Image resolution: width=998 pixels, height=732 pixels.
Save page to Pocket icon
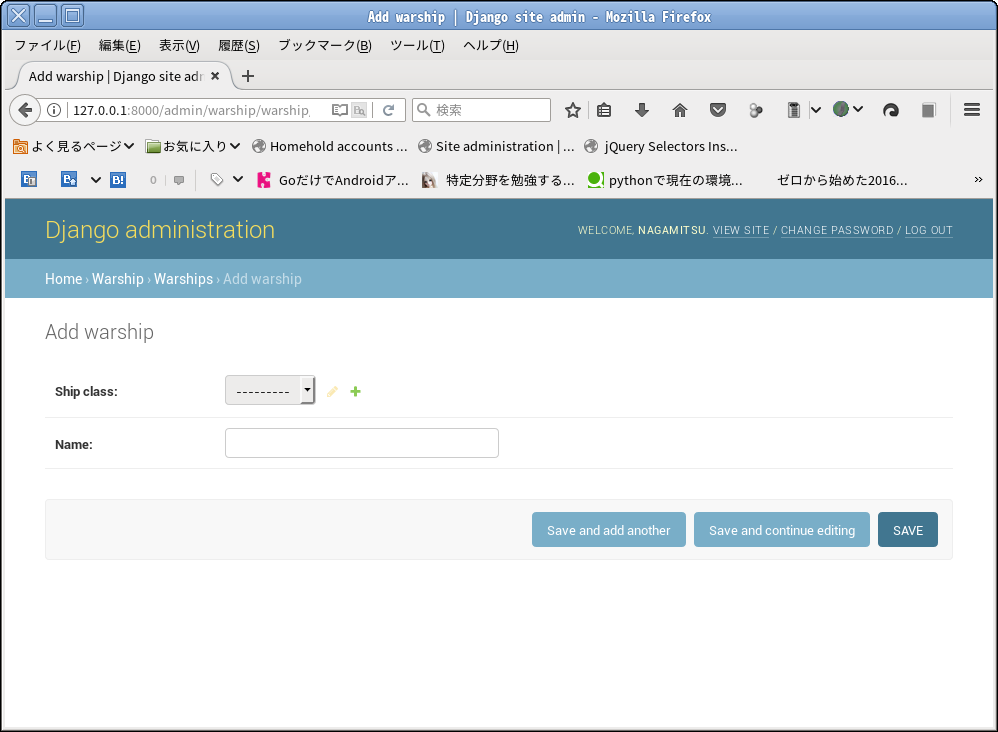click(x=718, y=110)
